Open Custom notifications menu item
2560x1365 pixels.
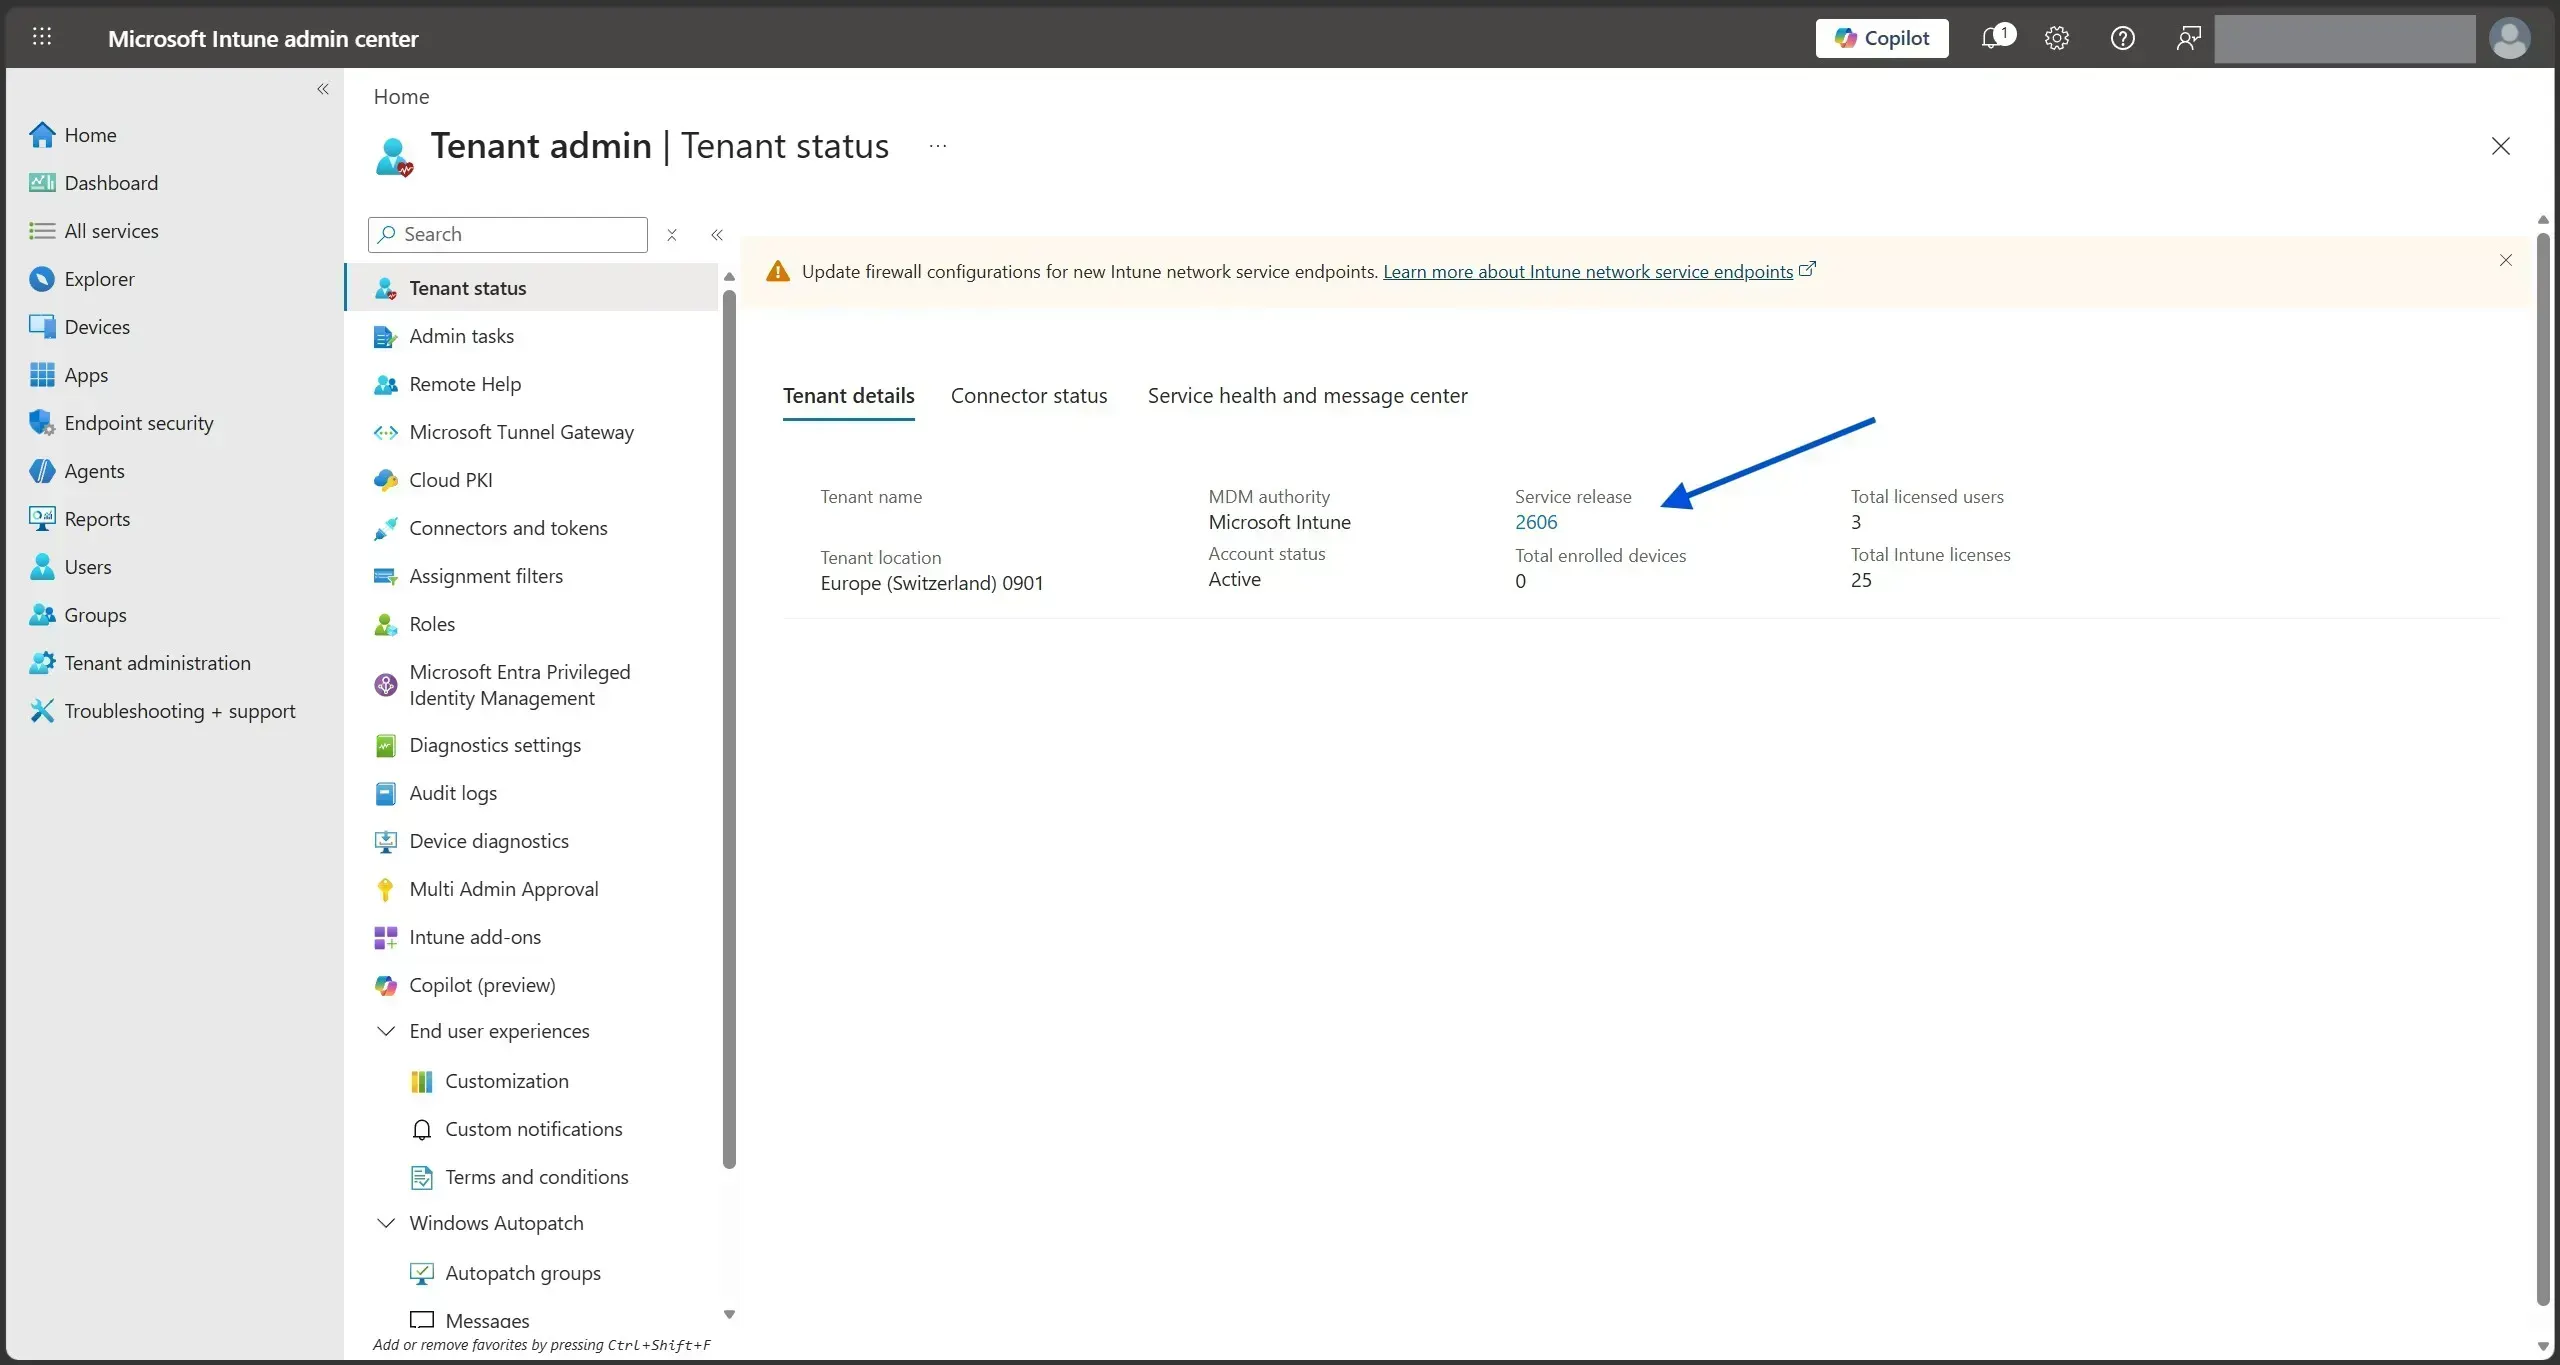(x=532, y=1129)
